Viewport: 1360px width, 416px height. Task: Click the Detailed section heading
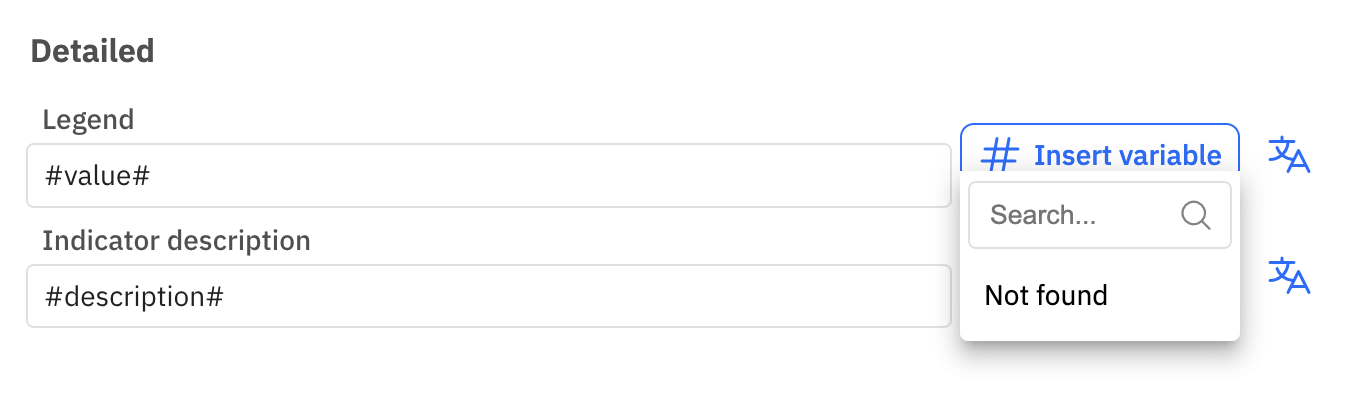click(x=92, y=51)
